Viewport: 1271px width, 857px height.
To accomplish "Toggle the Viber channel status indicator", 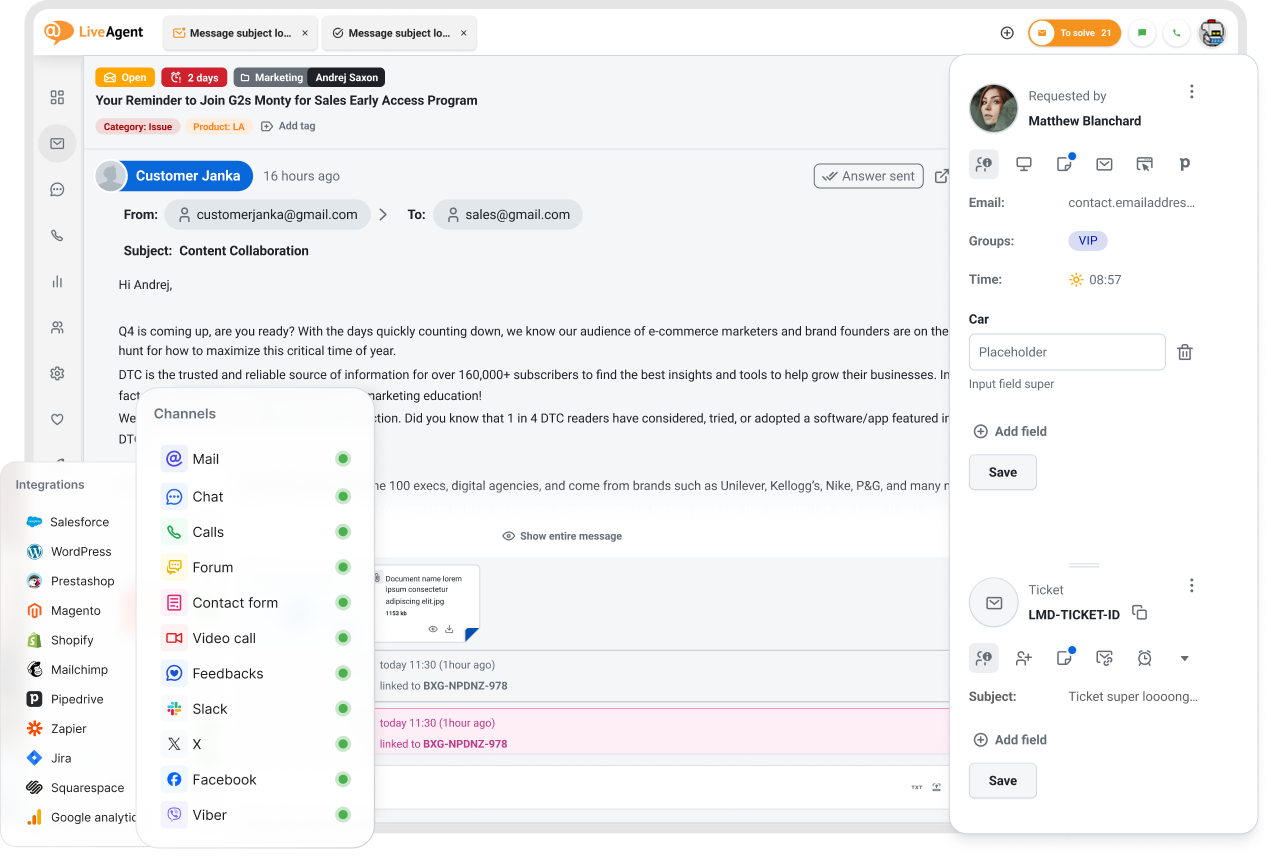I will pos(343,814).
